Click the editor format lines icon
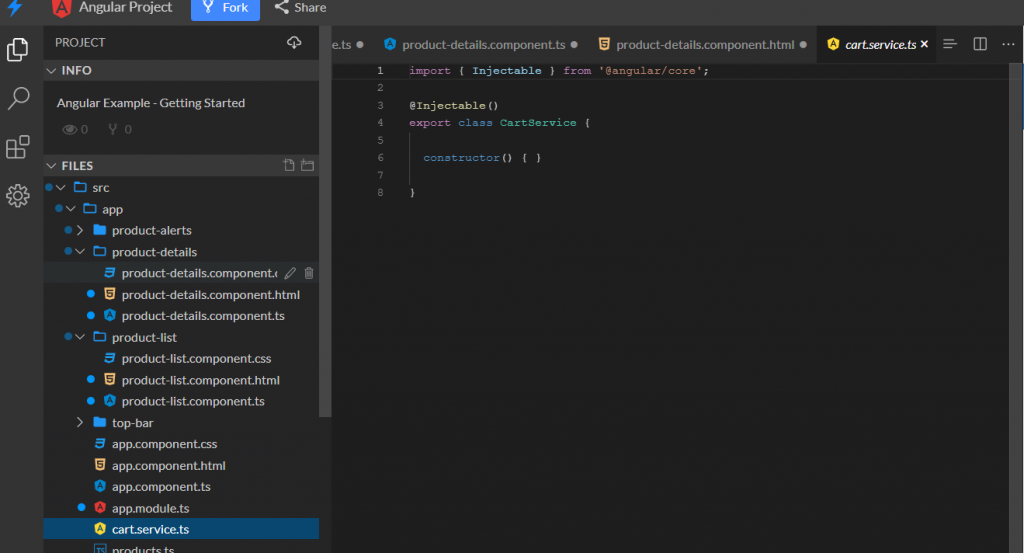This screenshot has height=553, width=1024. 950,44
